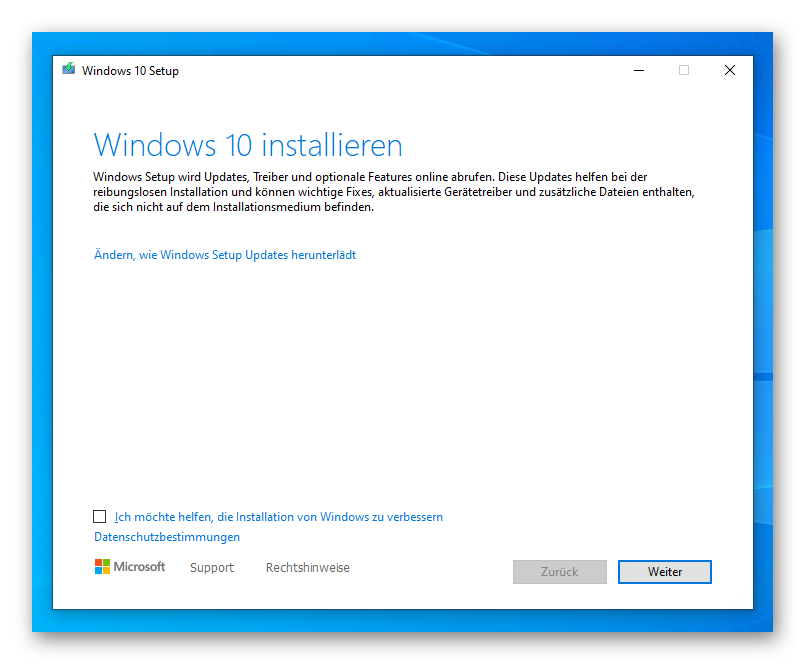Continue with the Weiter button
Viewport: 805px width, 664px height.
665,572
